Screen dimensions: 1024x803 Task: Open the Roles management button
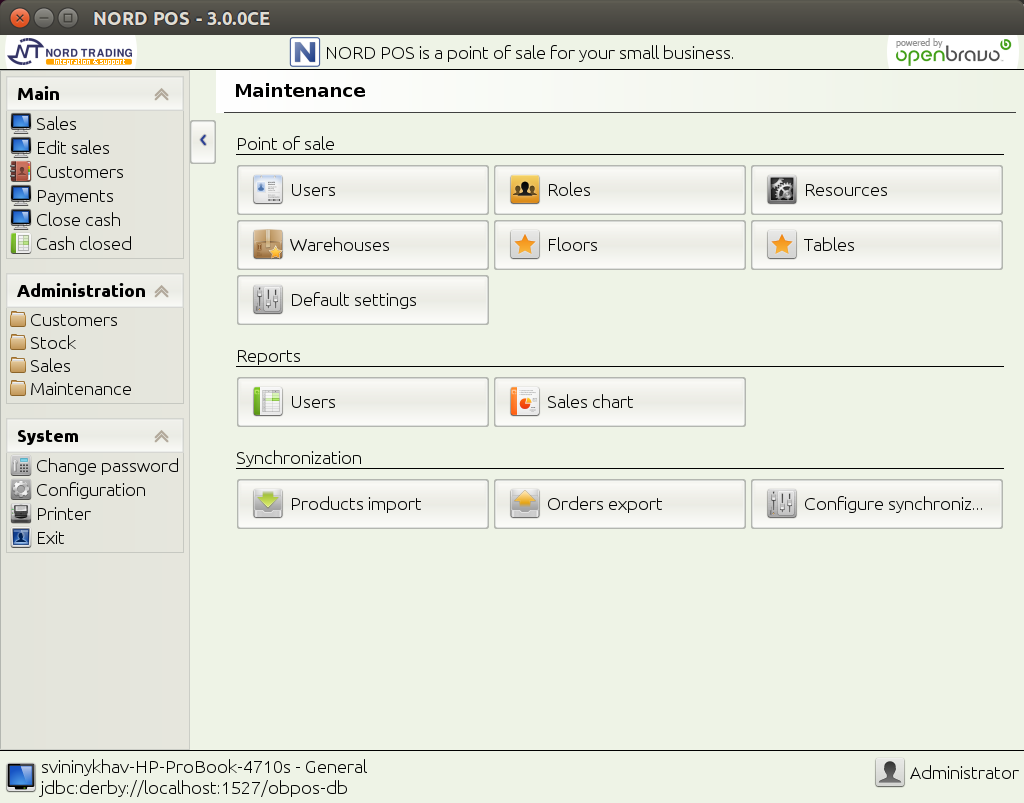619,189
